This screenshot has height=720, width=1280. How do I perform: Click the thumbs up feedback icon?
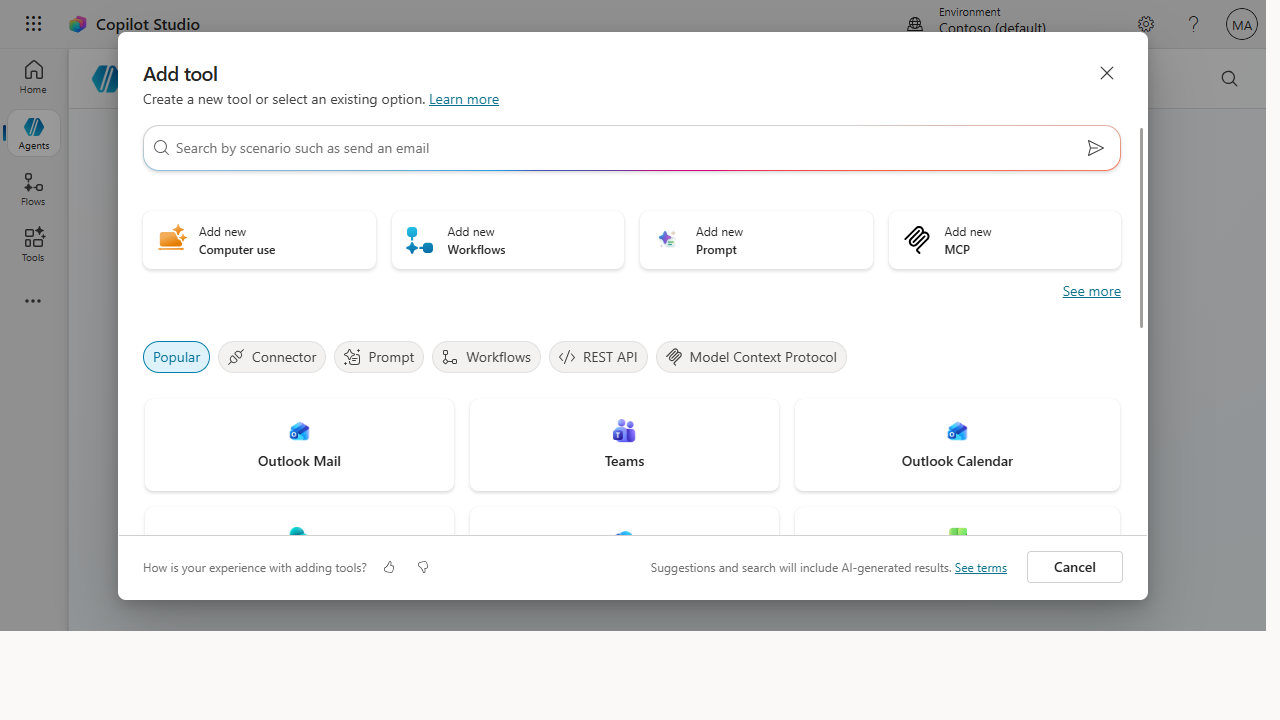coord(389,567)
